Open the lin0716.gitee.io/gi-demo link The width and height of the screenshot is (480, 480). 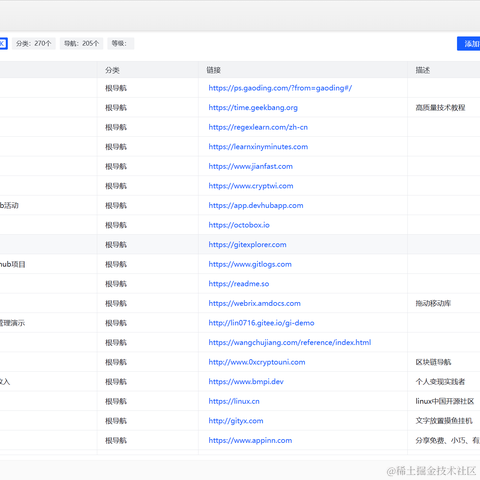coord(261,323)
